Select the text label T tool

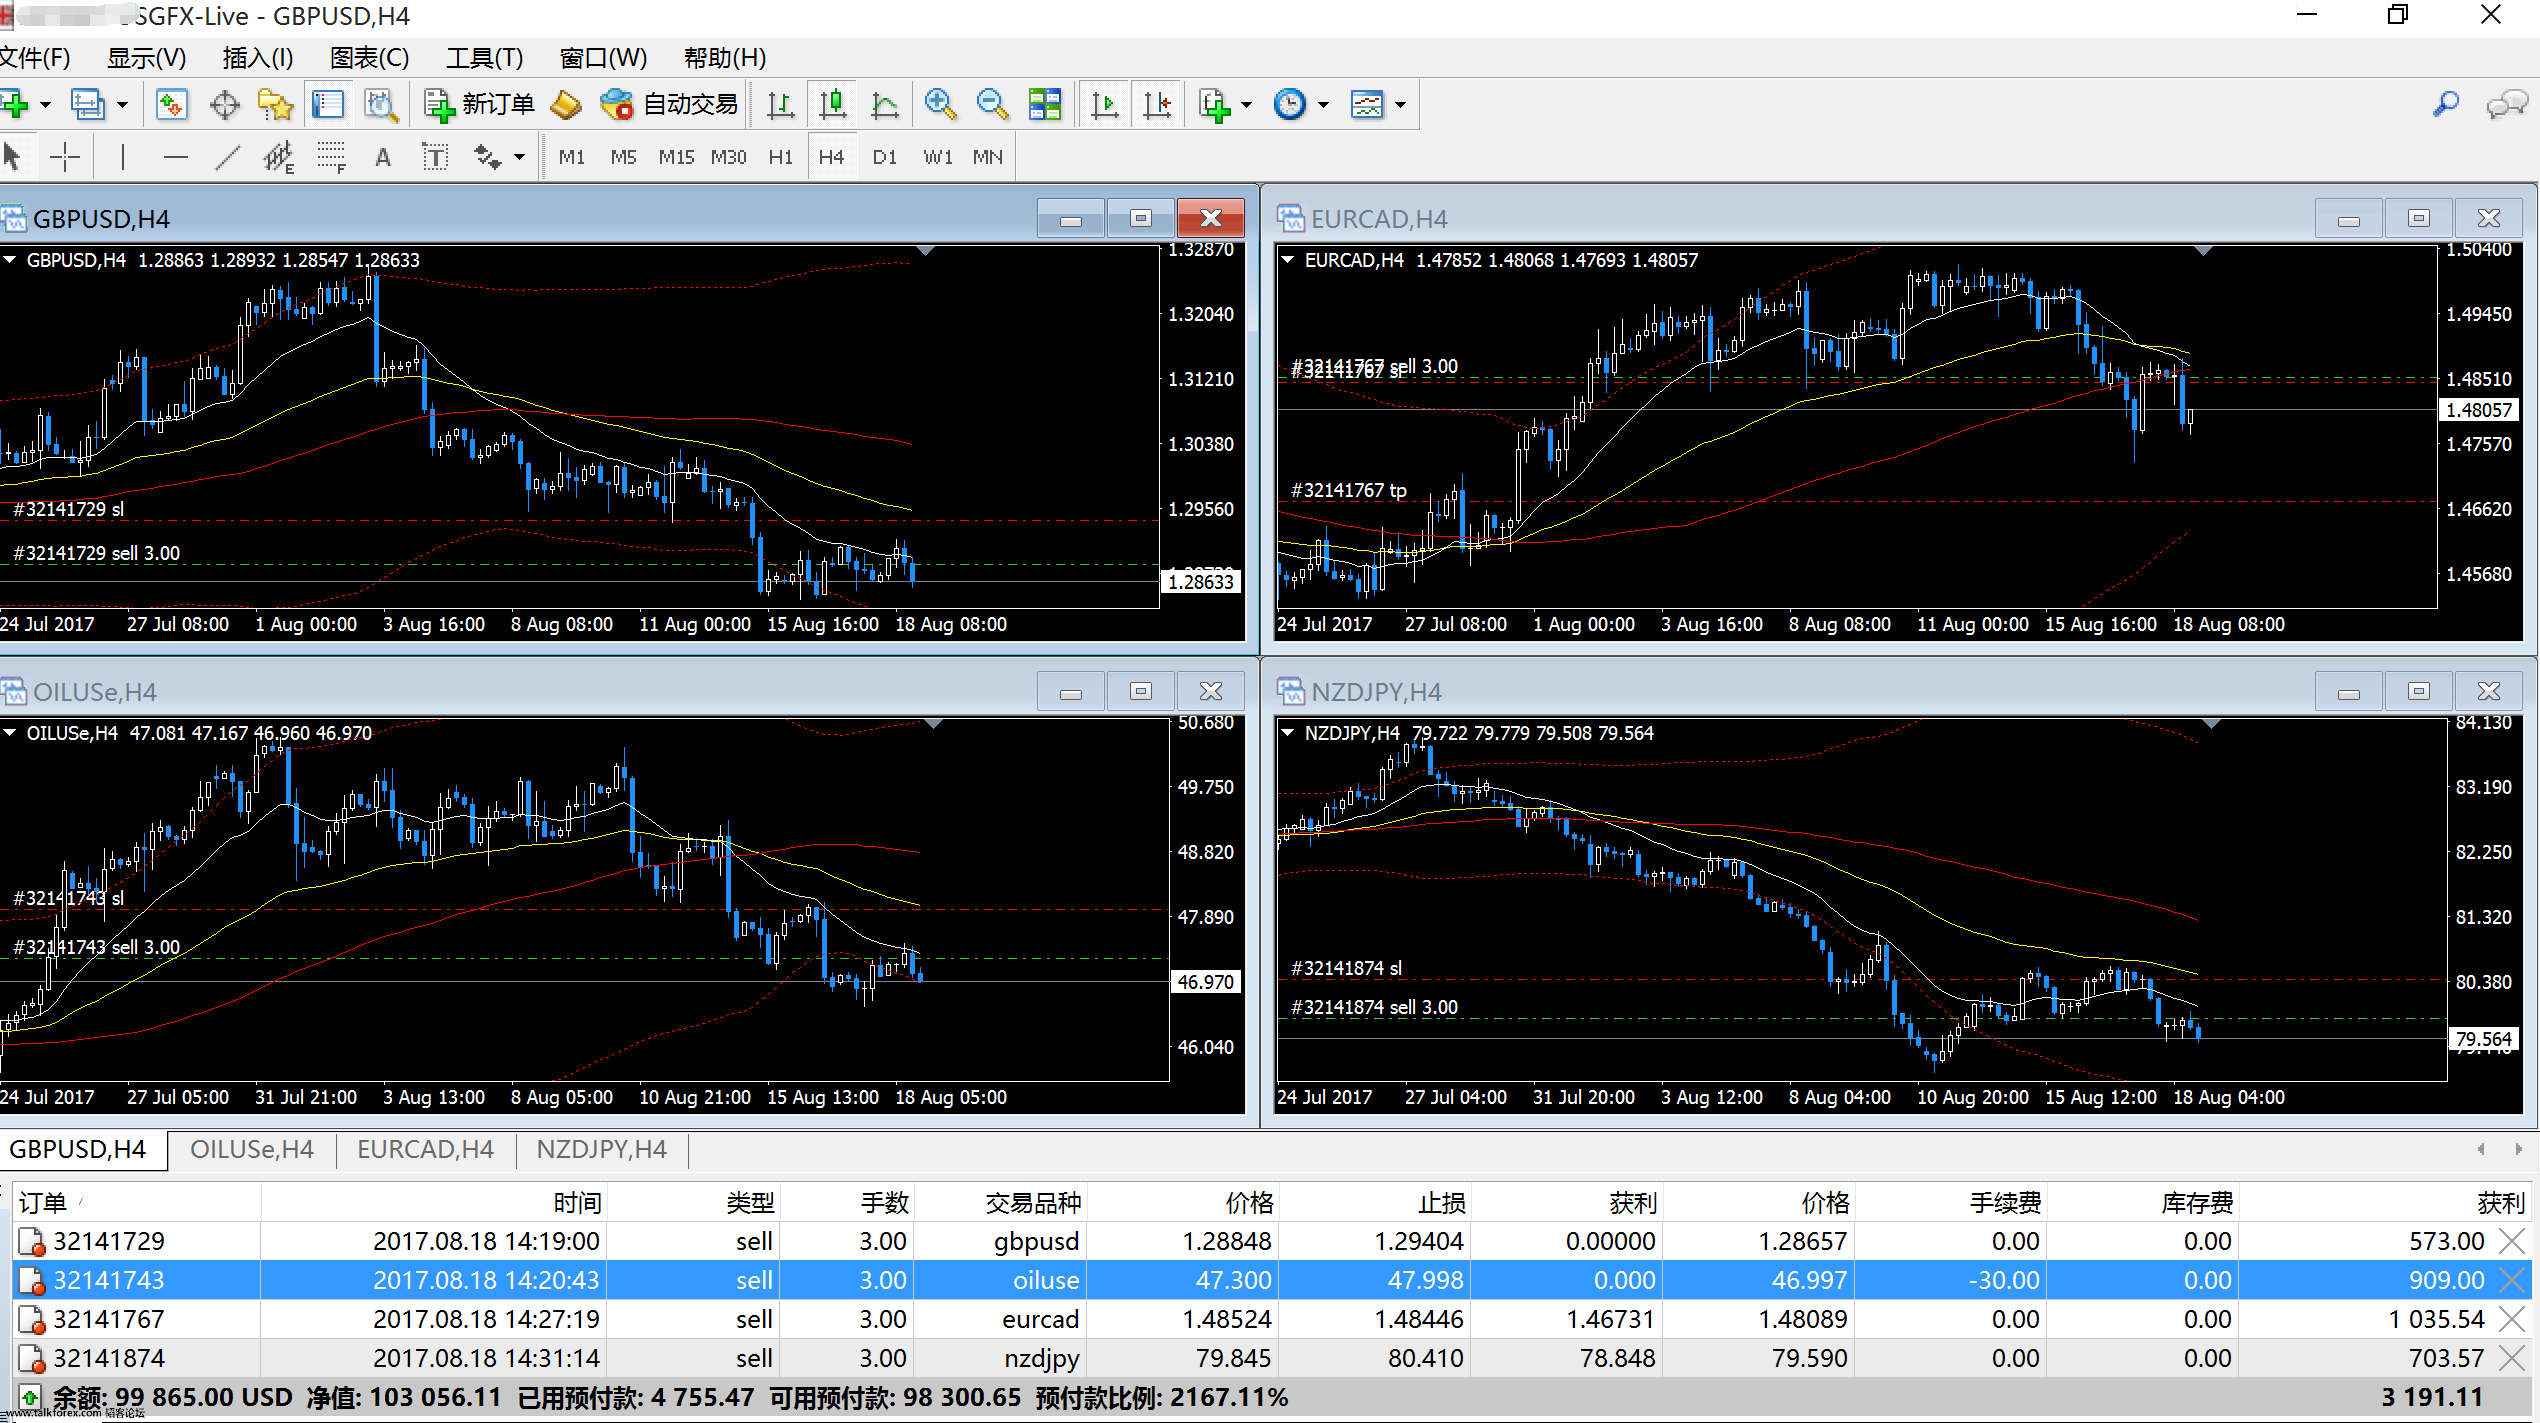click(x=435, y=157)
